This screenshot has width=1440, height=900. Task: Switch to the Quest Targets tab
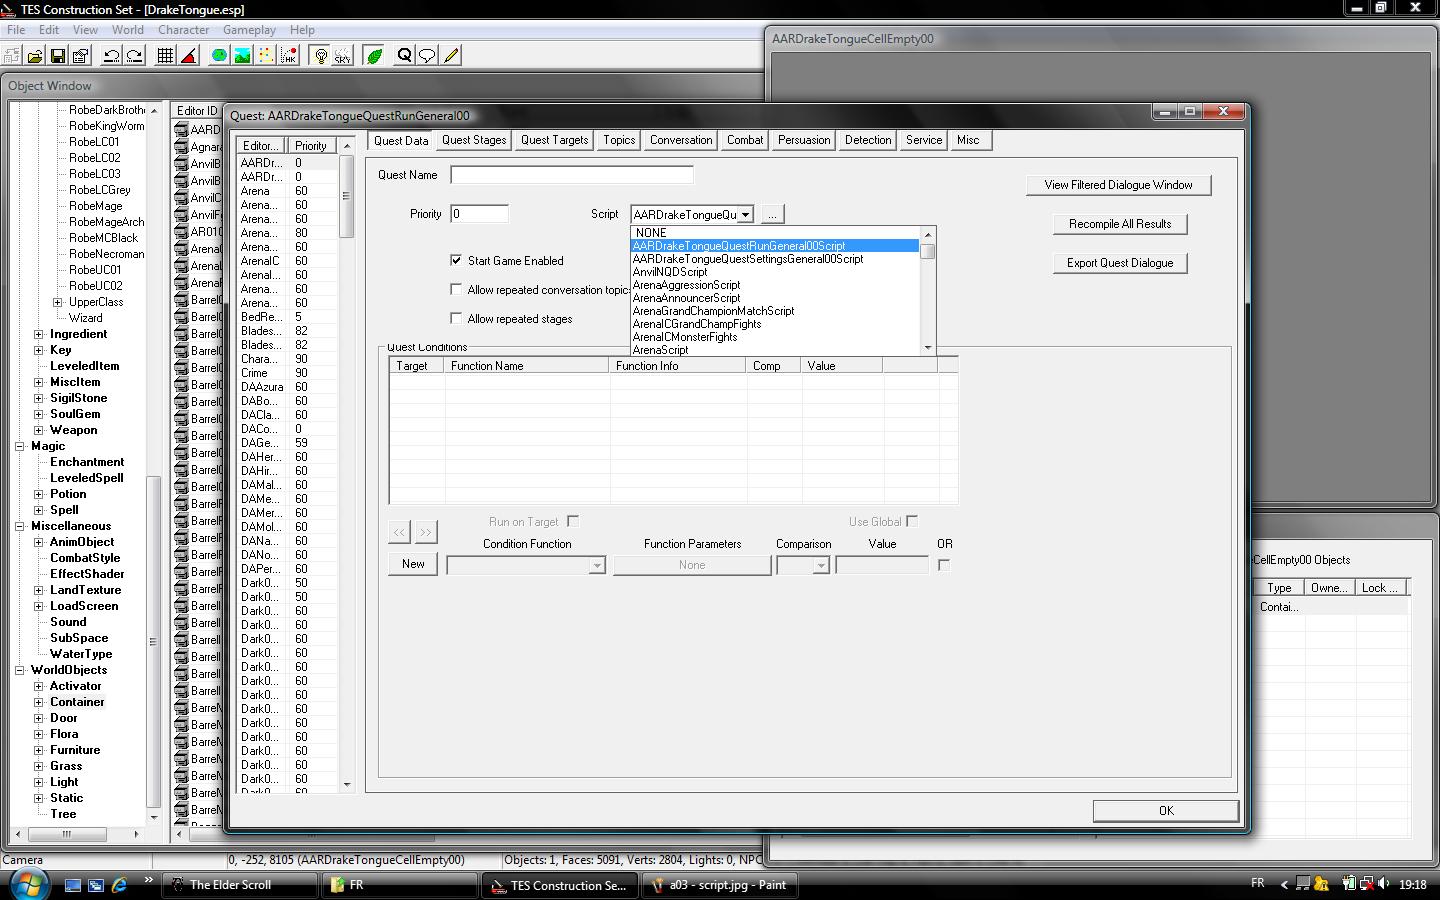point(554,140)
